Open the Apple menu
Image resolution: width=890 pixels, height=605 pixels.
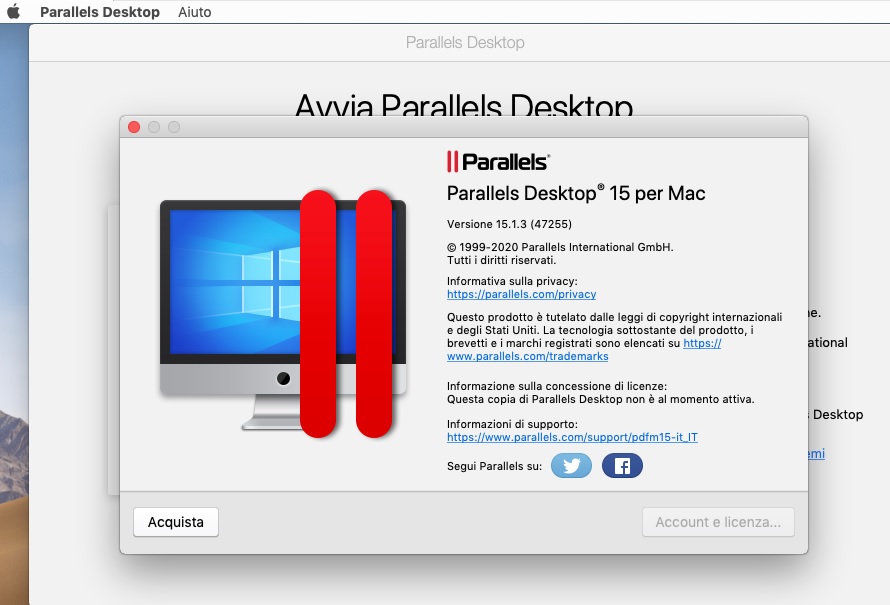[x=14, y=11]
